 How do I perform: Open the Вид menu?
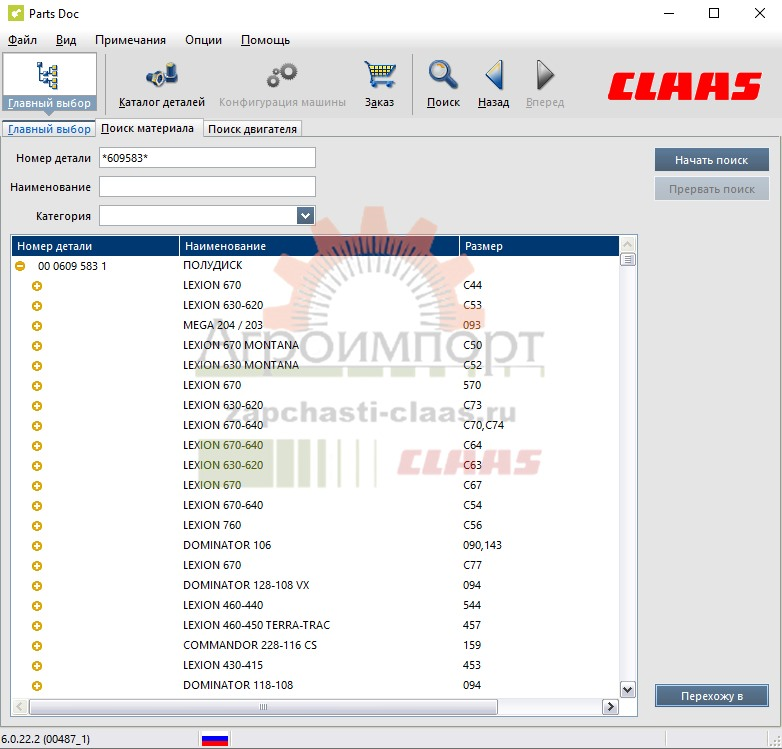click(x=66, y=40)
